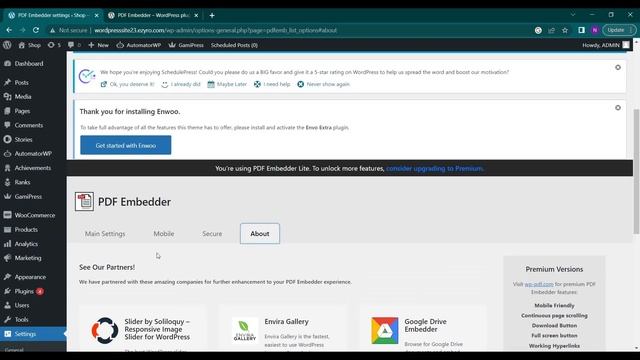Click the page vertical scrollbar
Screen dimensions: 640x360
636,171
